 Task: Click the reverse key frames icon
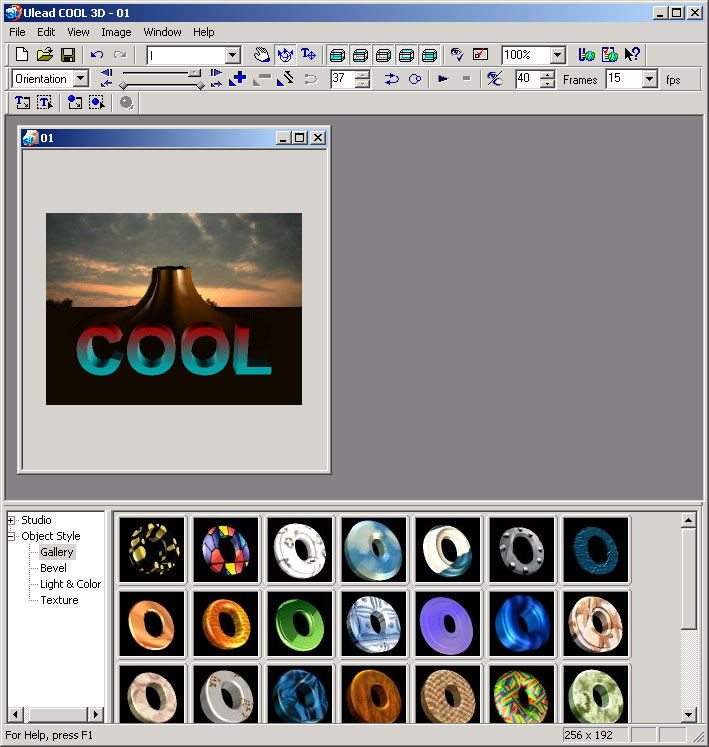(x=285, y=79)
